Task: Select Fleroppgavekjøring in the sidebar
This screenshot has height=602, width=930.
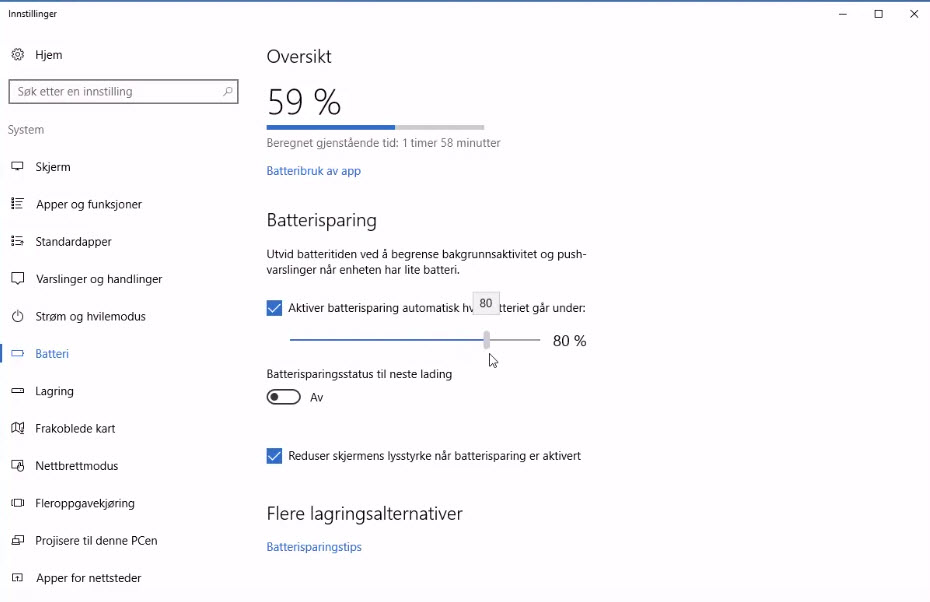Action: (84, 503)
